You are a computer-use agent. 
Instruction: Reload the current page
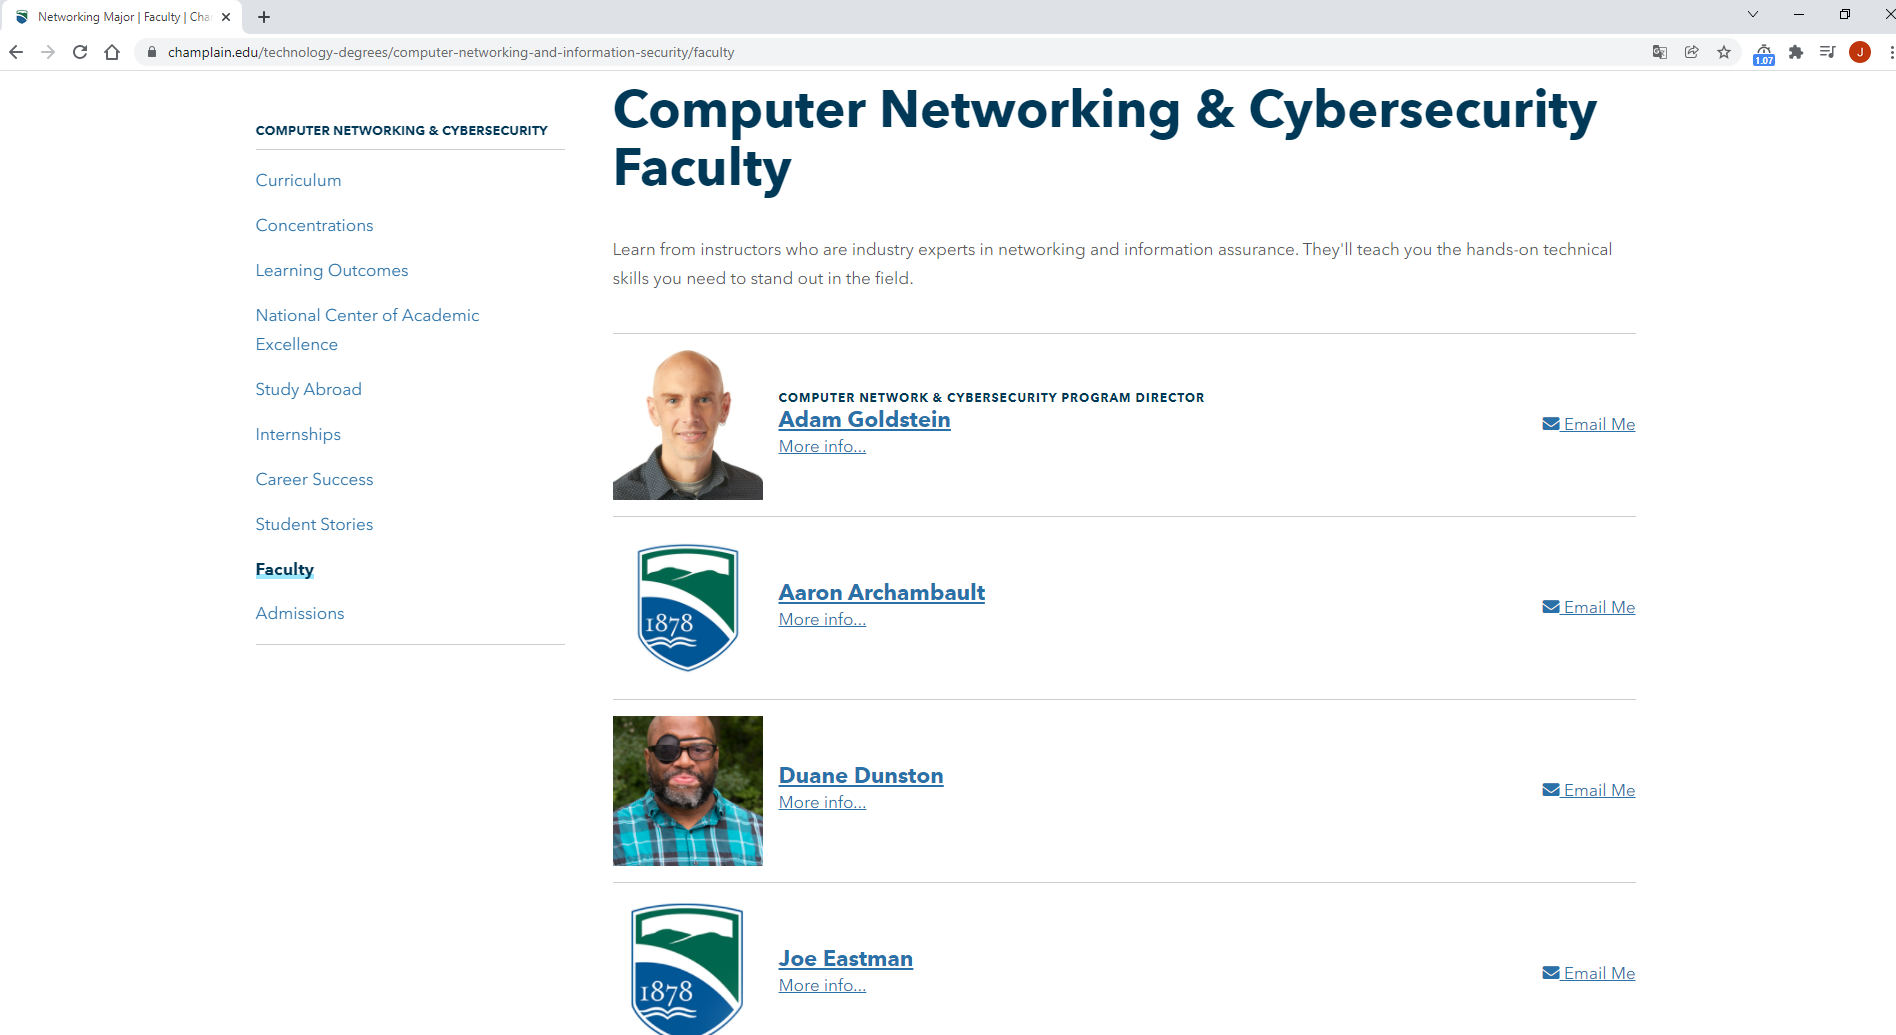coord(80,52)
